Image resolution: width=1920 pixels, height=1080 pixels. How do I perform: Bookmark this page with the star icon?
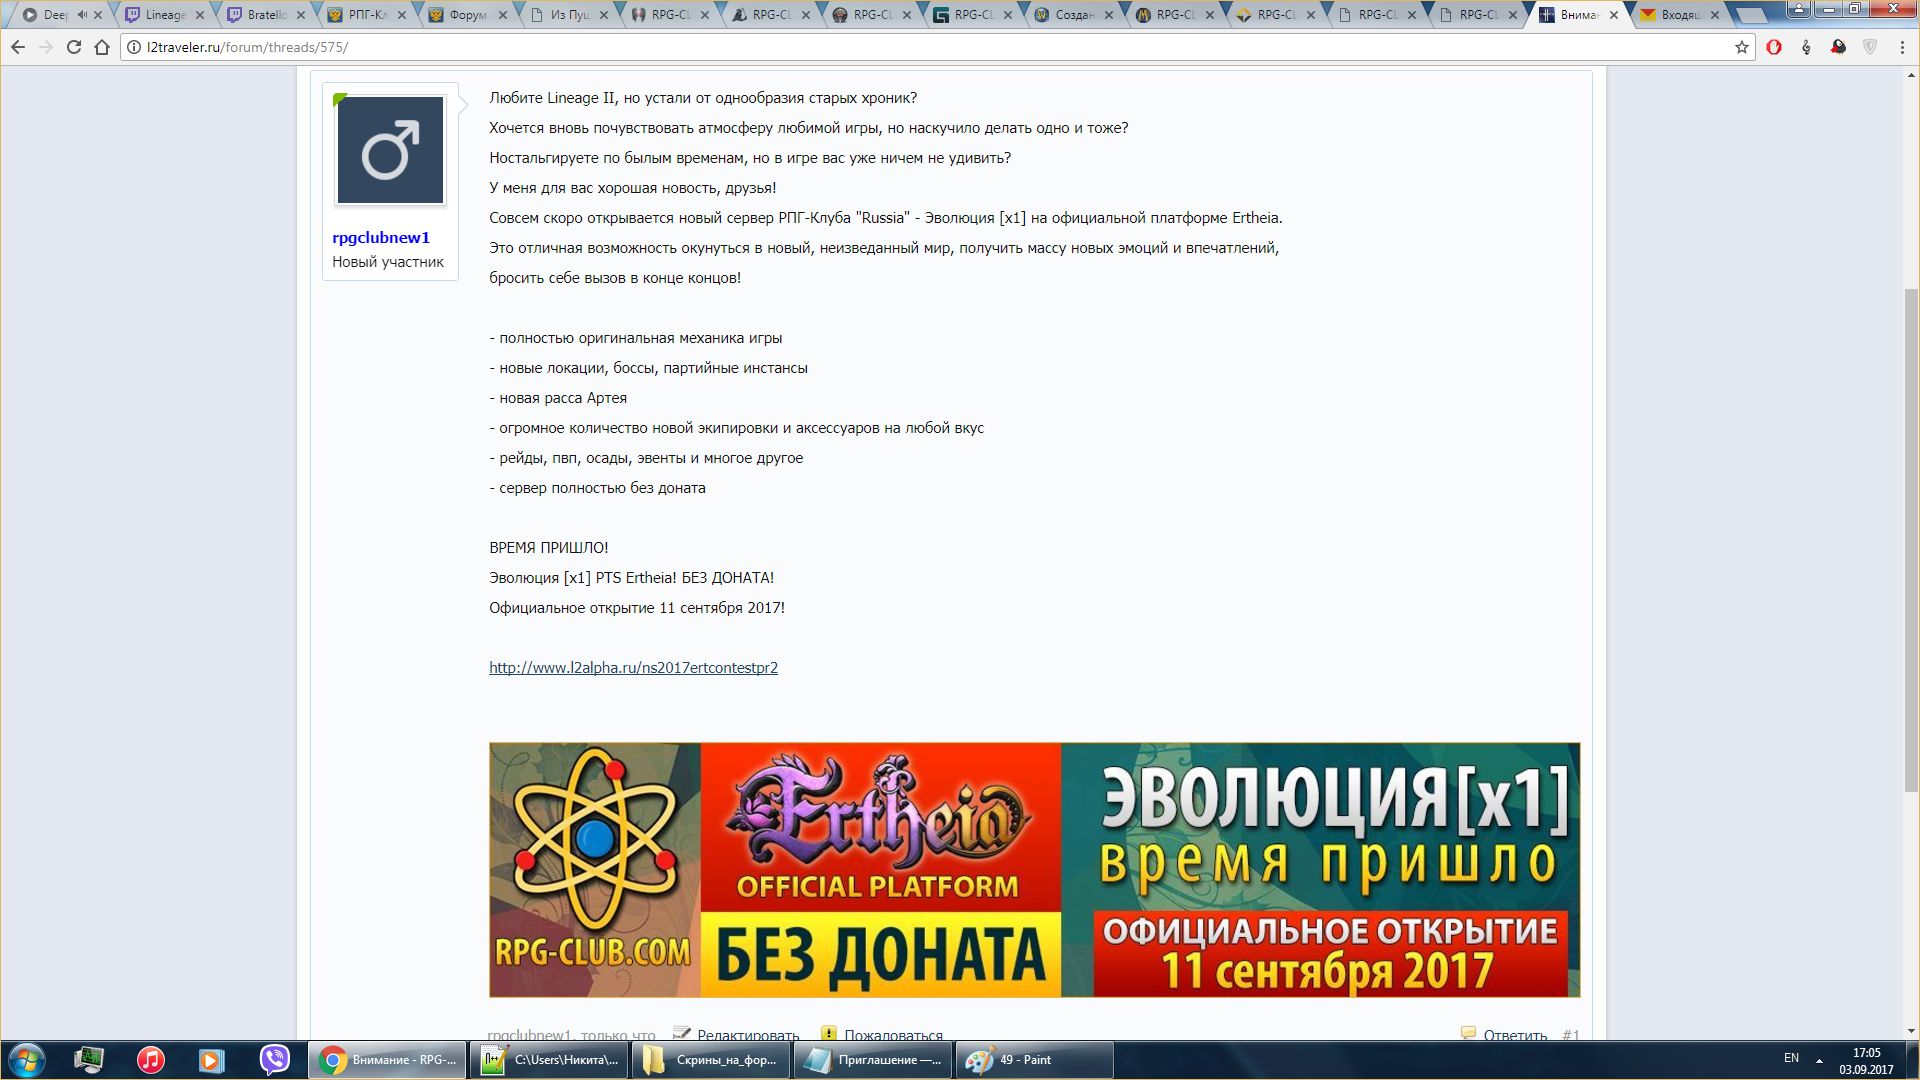[x=1741, y=47]
